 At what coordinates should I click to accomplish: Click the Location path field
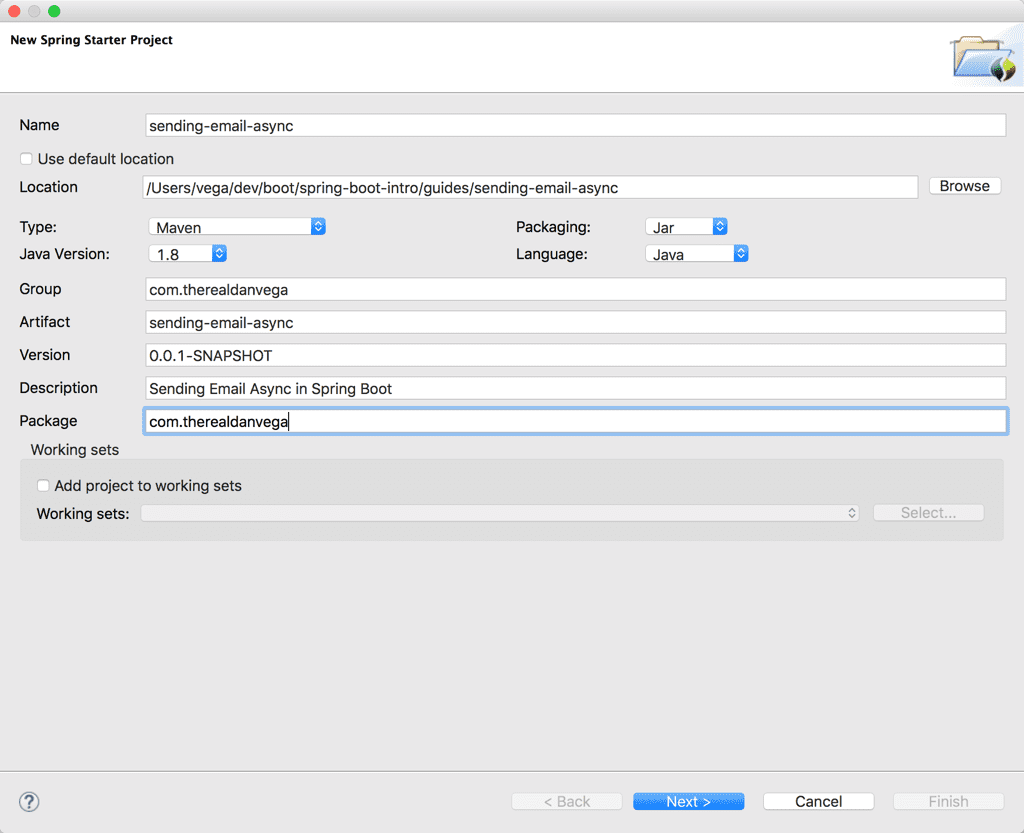pos(530,187)
